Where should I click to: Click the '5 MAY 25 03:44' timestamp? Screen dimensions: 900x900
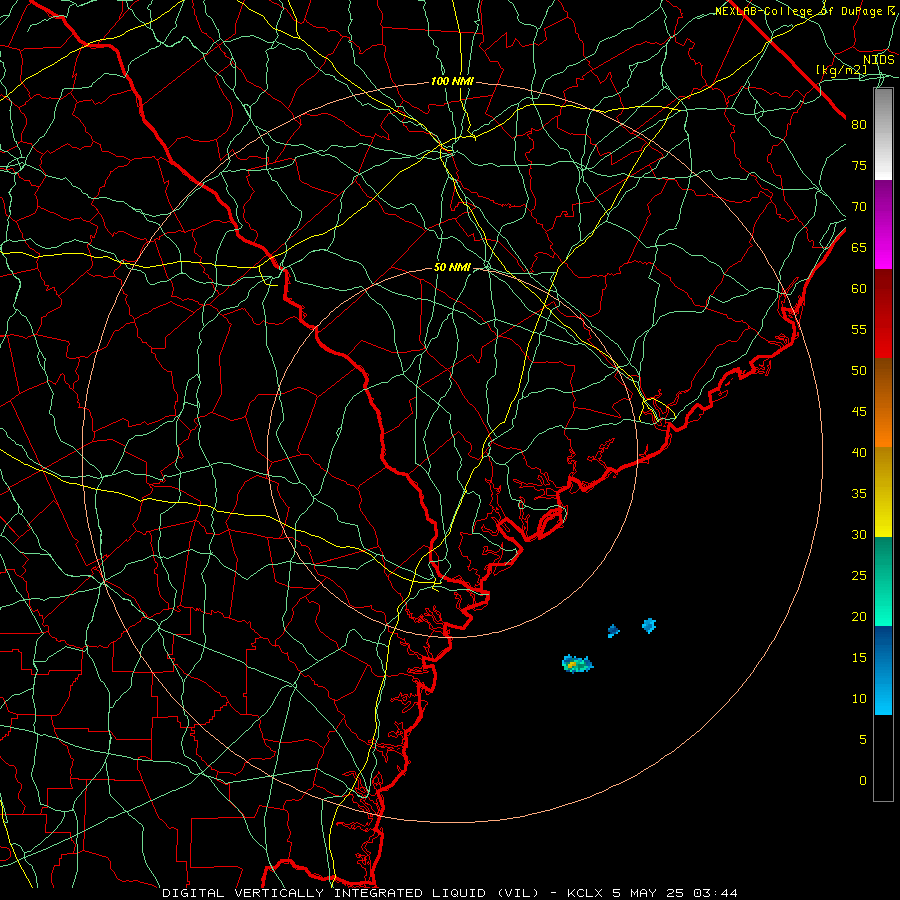coord(674,893)
